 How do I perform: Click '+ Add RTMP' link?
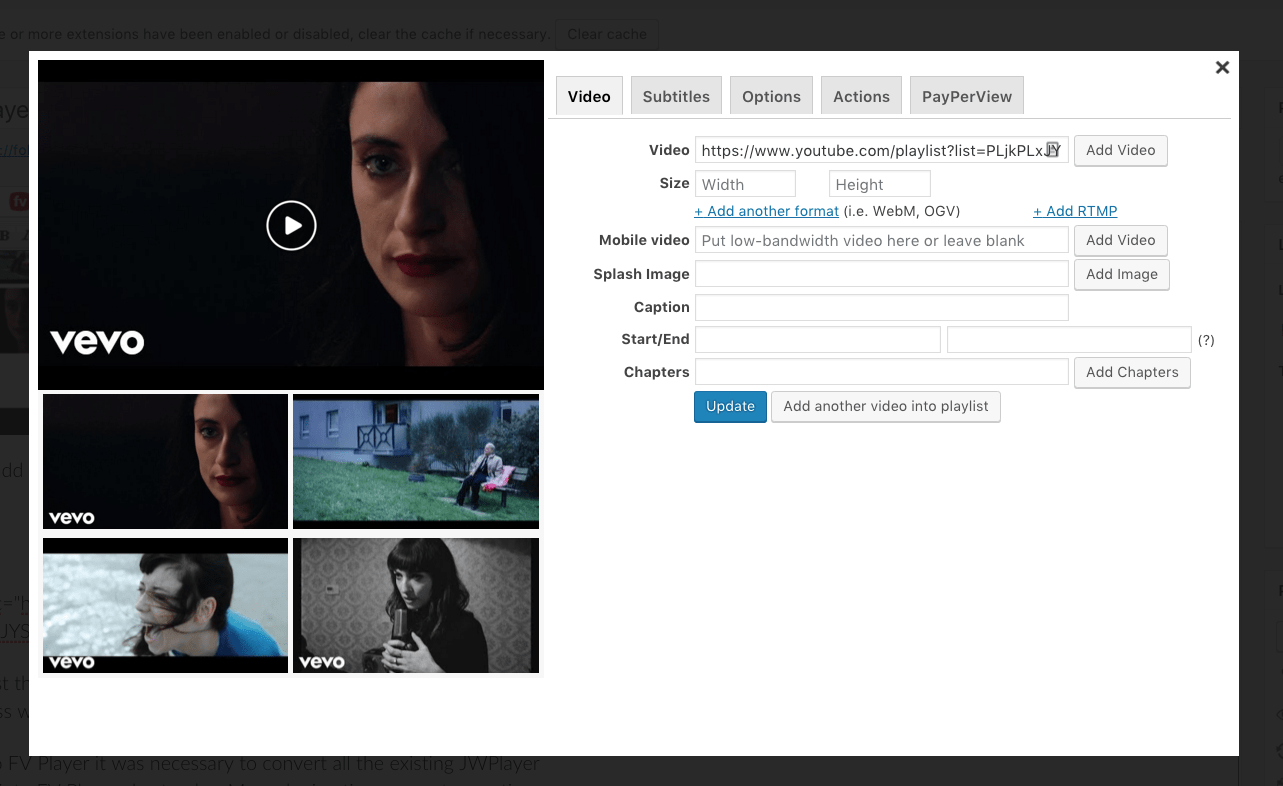coord(1075,211)
